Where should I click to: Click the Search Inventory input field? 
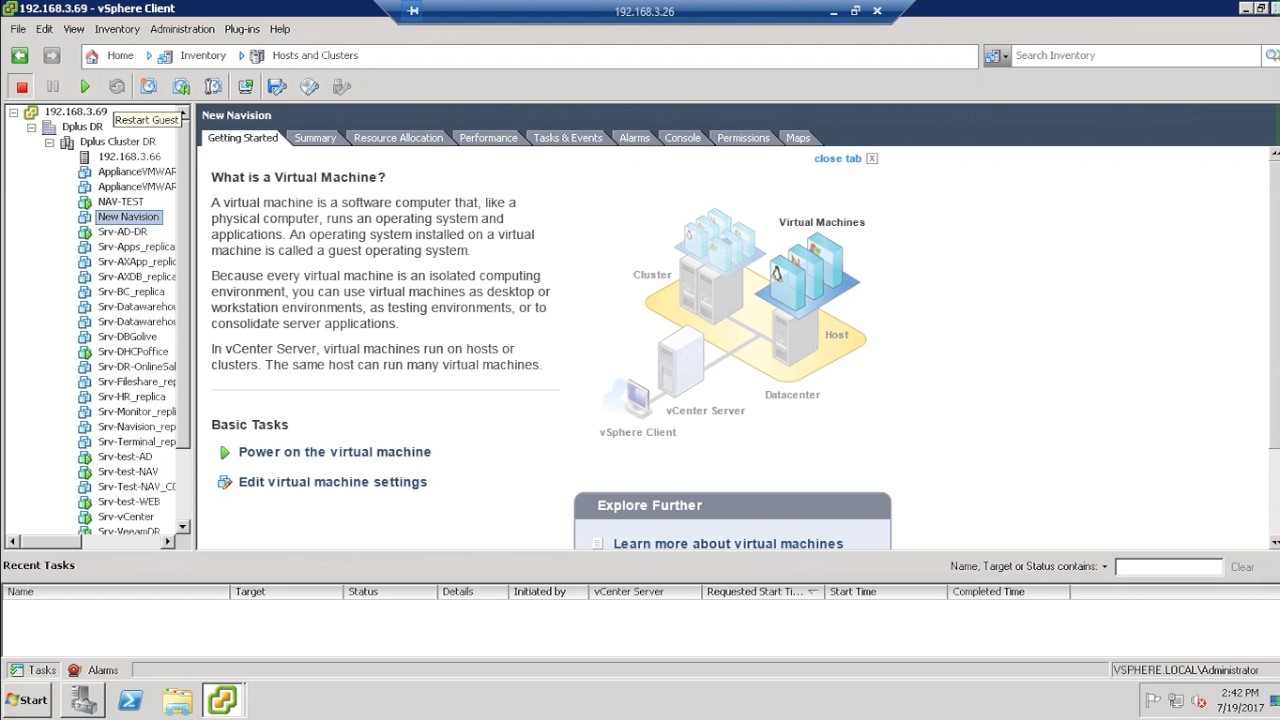tap(1136, 56)
